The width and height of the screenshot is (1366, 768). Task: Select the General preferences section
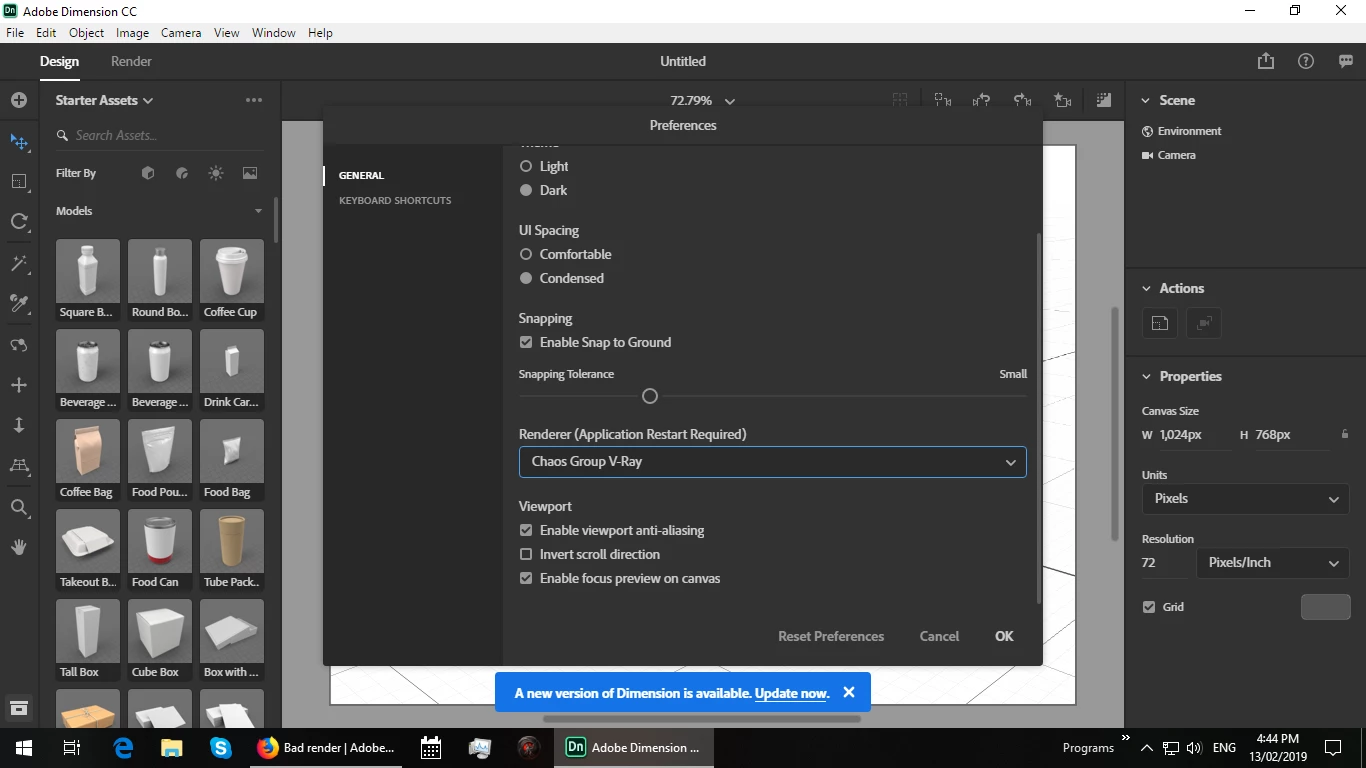click(361, 176)
